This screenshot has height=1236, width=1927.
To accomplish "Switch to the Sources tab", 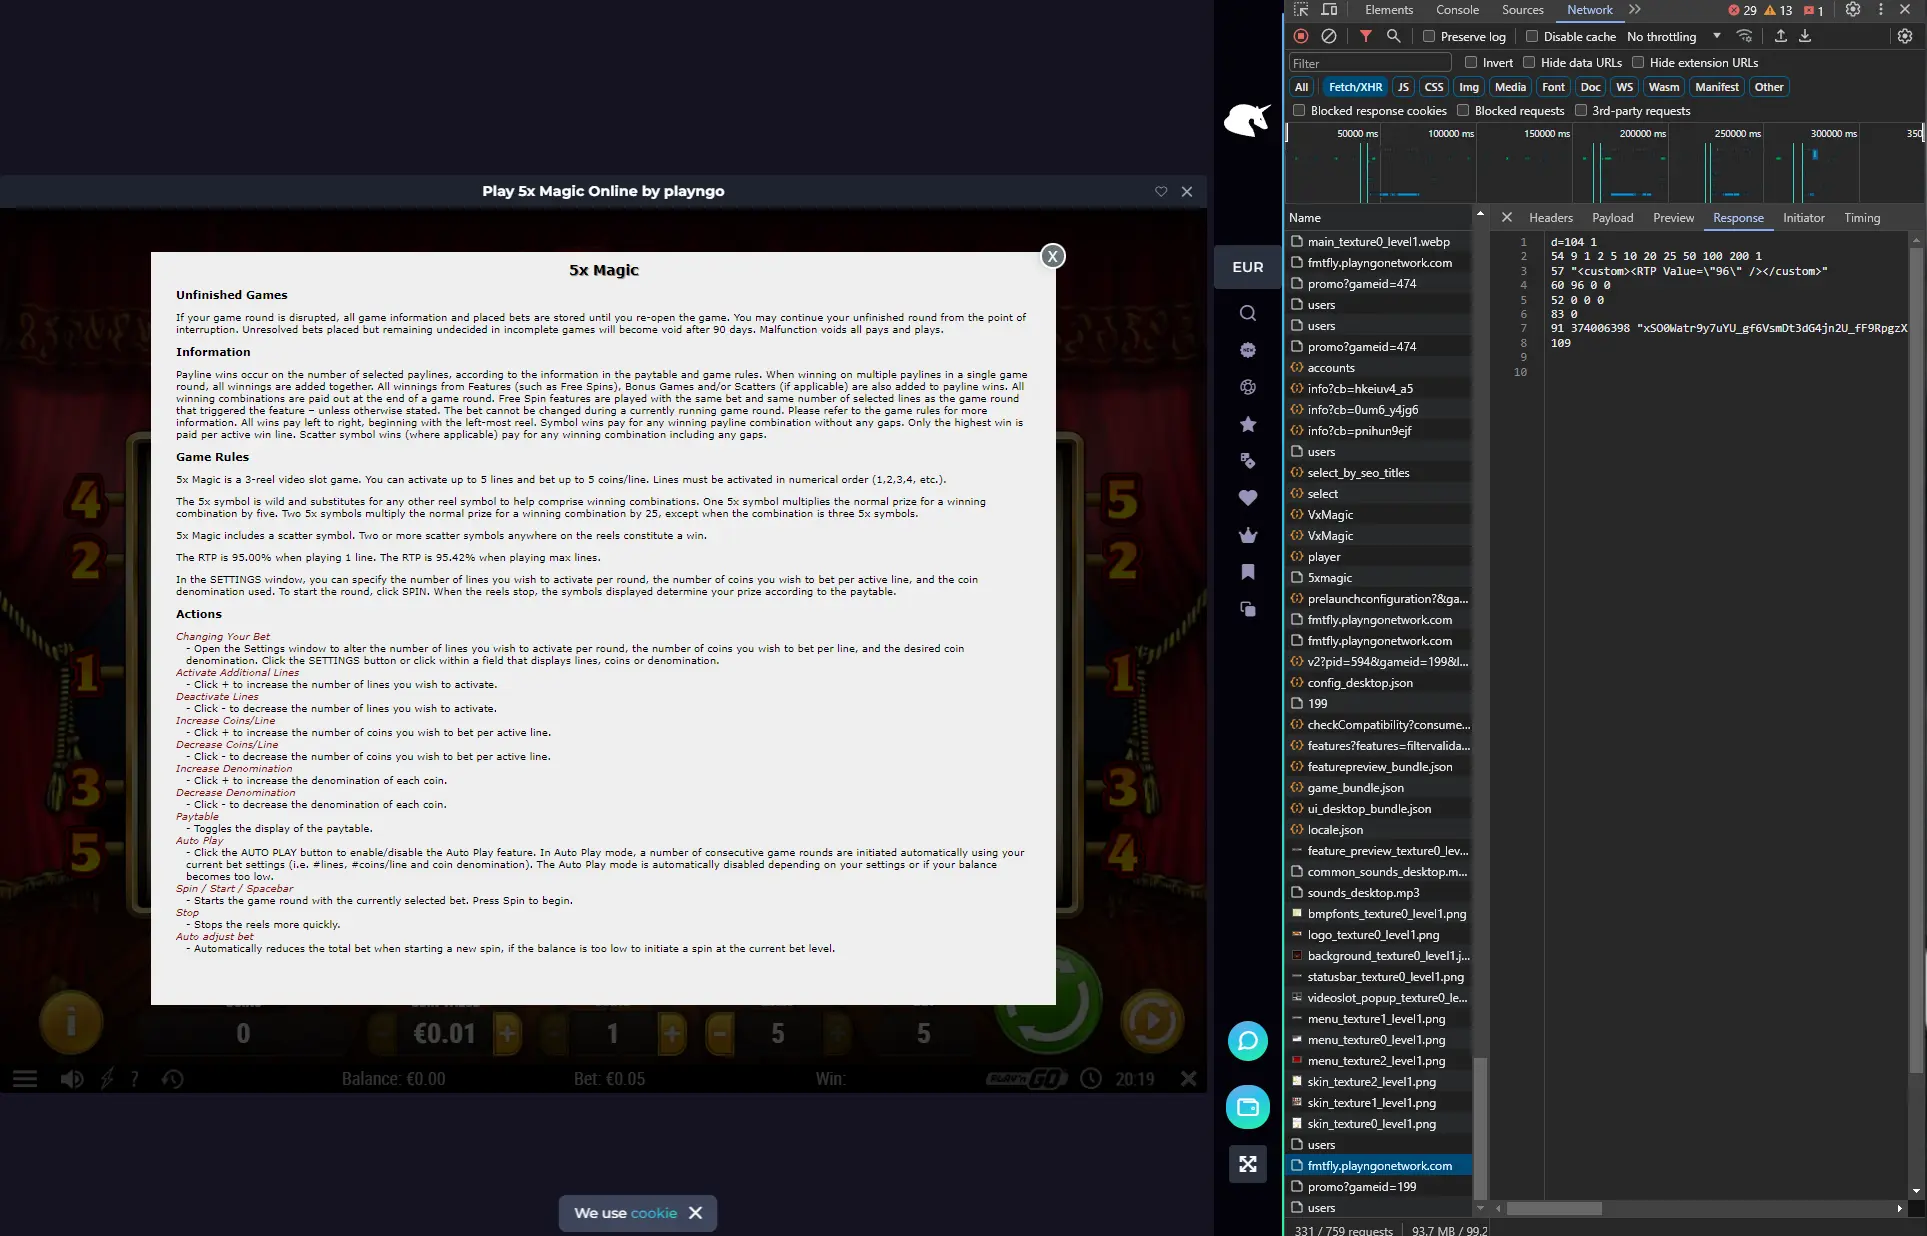I will [x=1522, y=10].
